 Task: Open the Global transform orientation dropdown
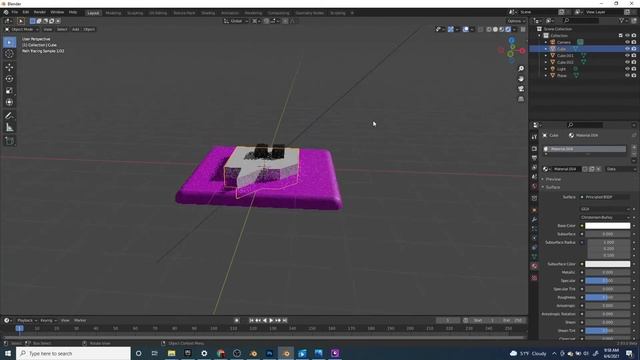tap(236, 21)
